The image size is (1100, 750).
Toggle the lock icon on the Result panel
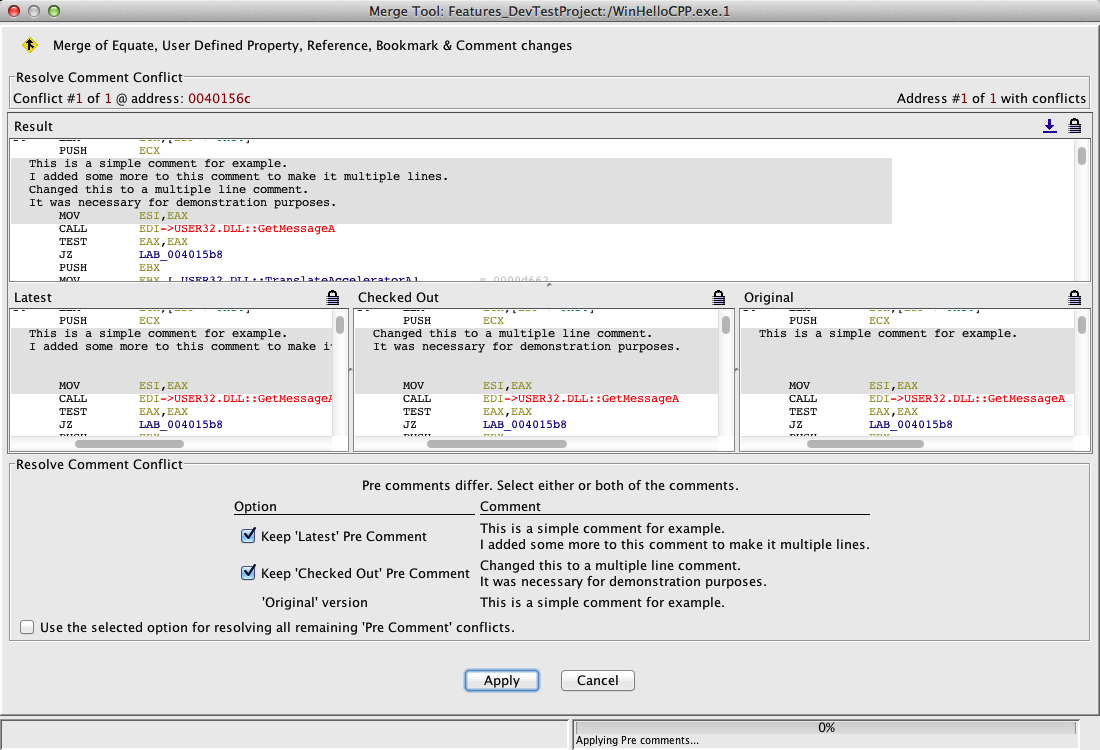(1074, 126)
